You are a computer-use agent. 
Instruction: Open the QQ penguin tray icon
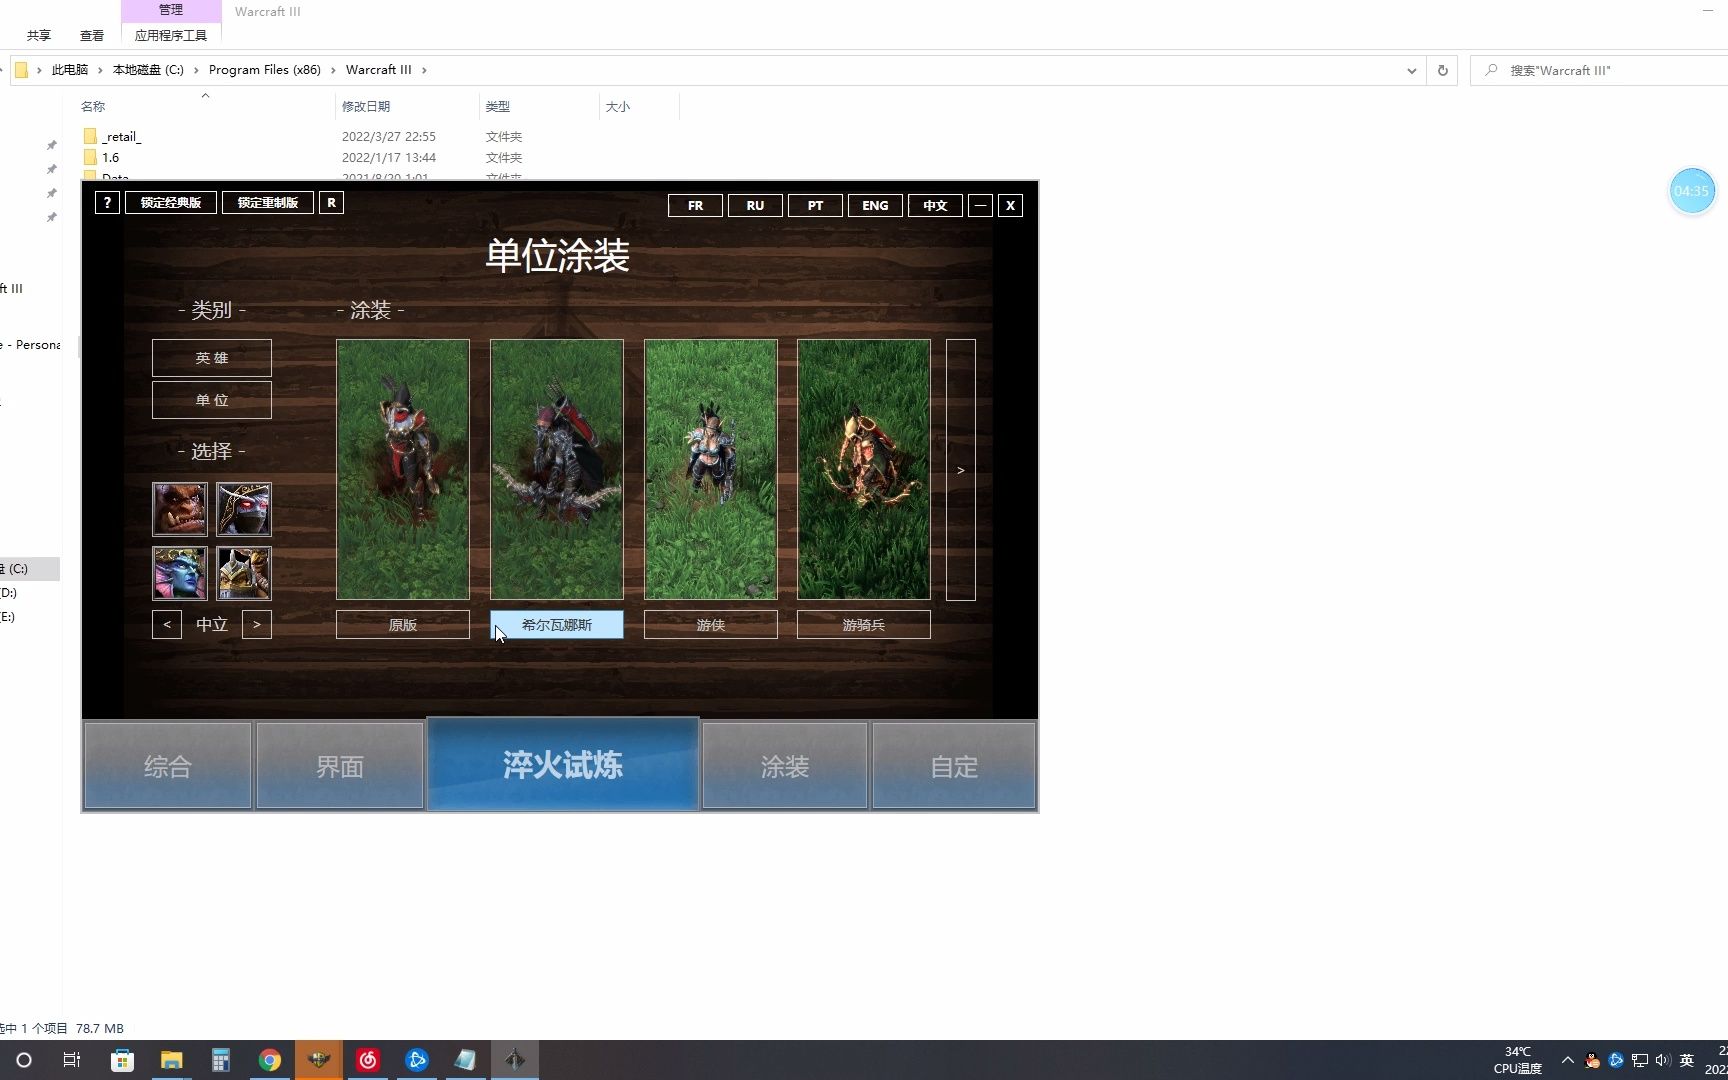click(x=1592, y=1060)
